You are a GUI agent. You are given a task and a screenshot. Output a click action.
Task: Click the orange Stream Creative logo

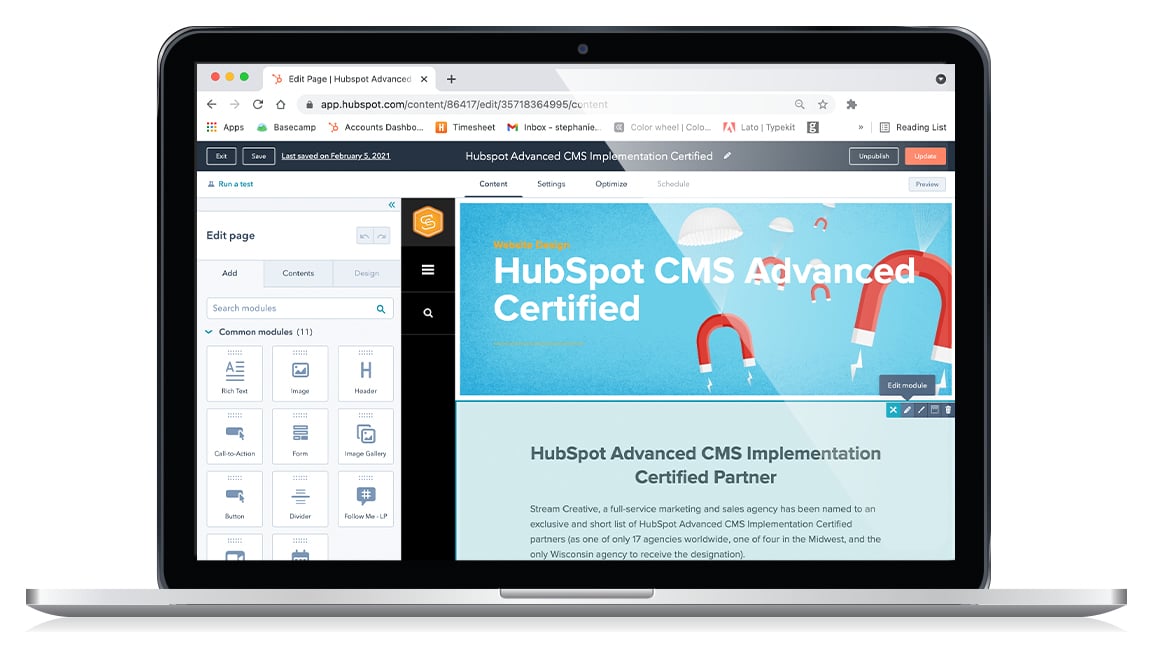[428, 221]
